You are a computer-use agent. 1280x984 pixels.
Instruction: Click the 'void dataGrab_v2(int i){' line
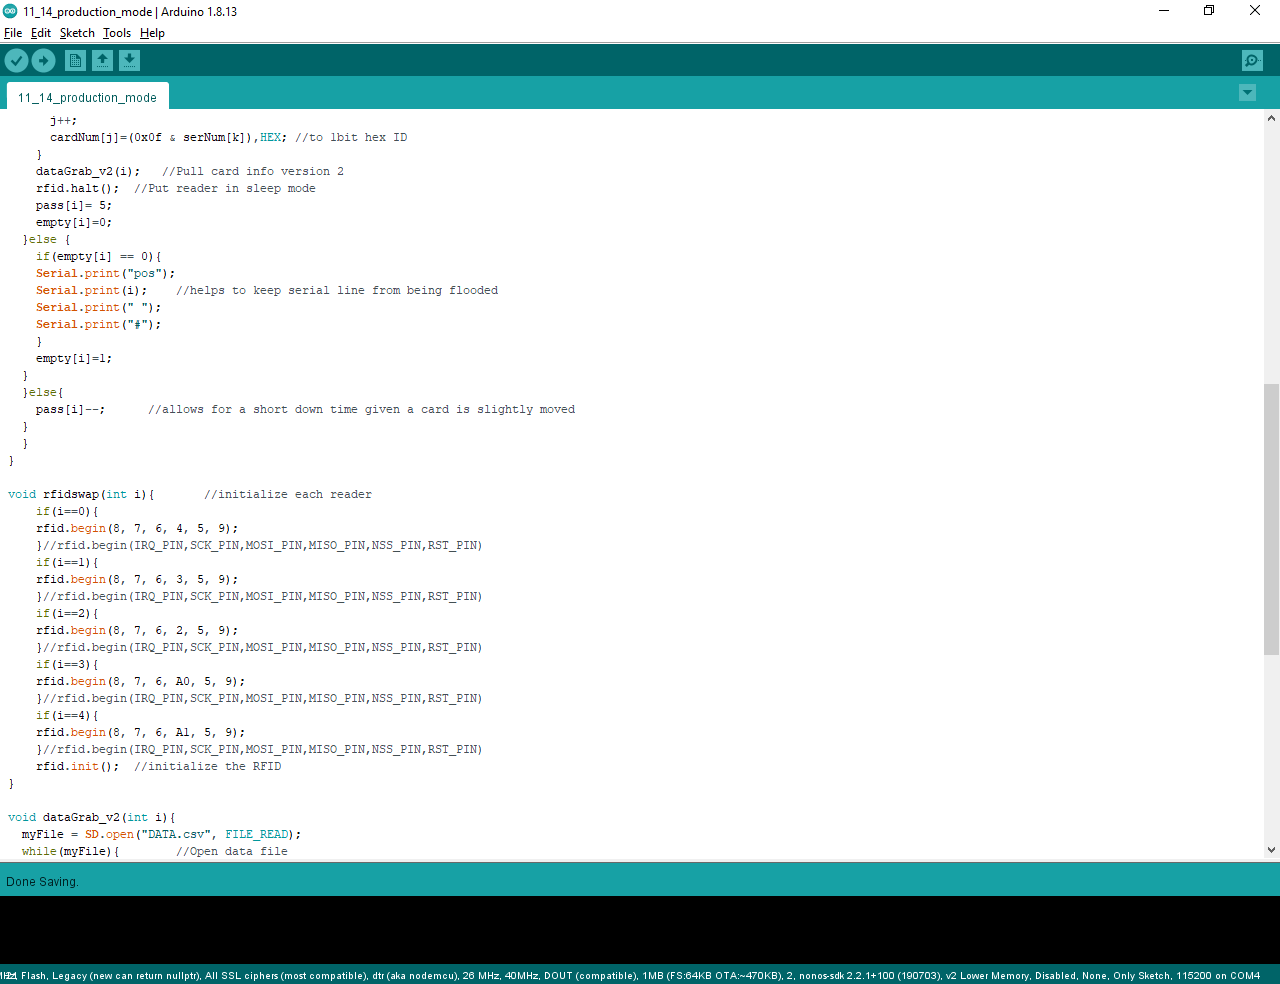92,817
